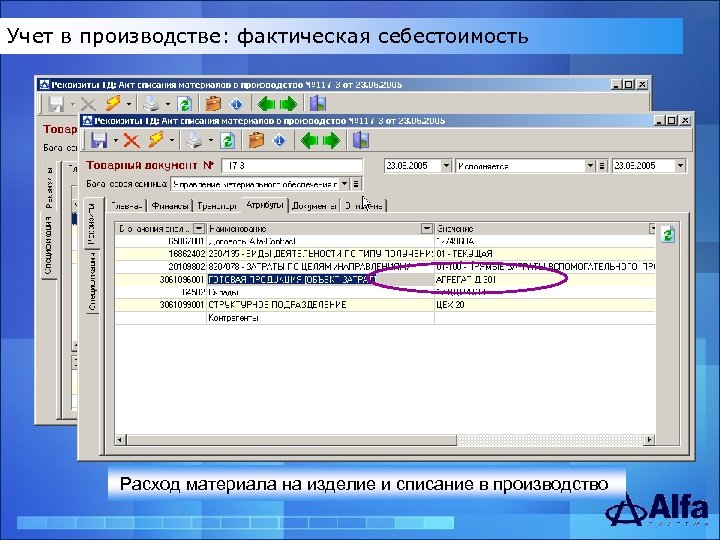Click horizontal scrollbar right arrow
This screenshot has width=720, height=540.
pos(649,440)
